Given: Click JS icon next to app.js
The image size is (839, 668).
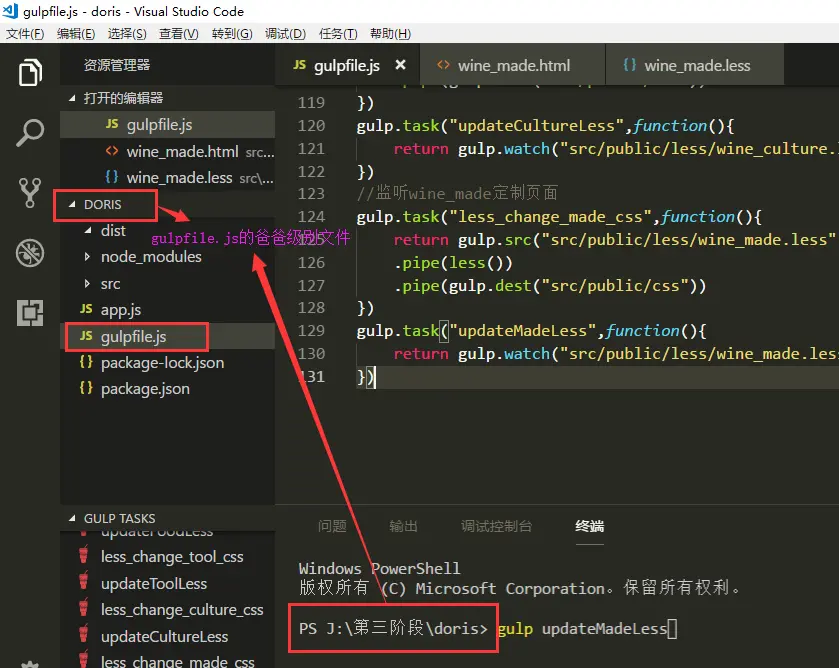Looking at the screenshot, I should [86, 309].
